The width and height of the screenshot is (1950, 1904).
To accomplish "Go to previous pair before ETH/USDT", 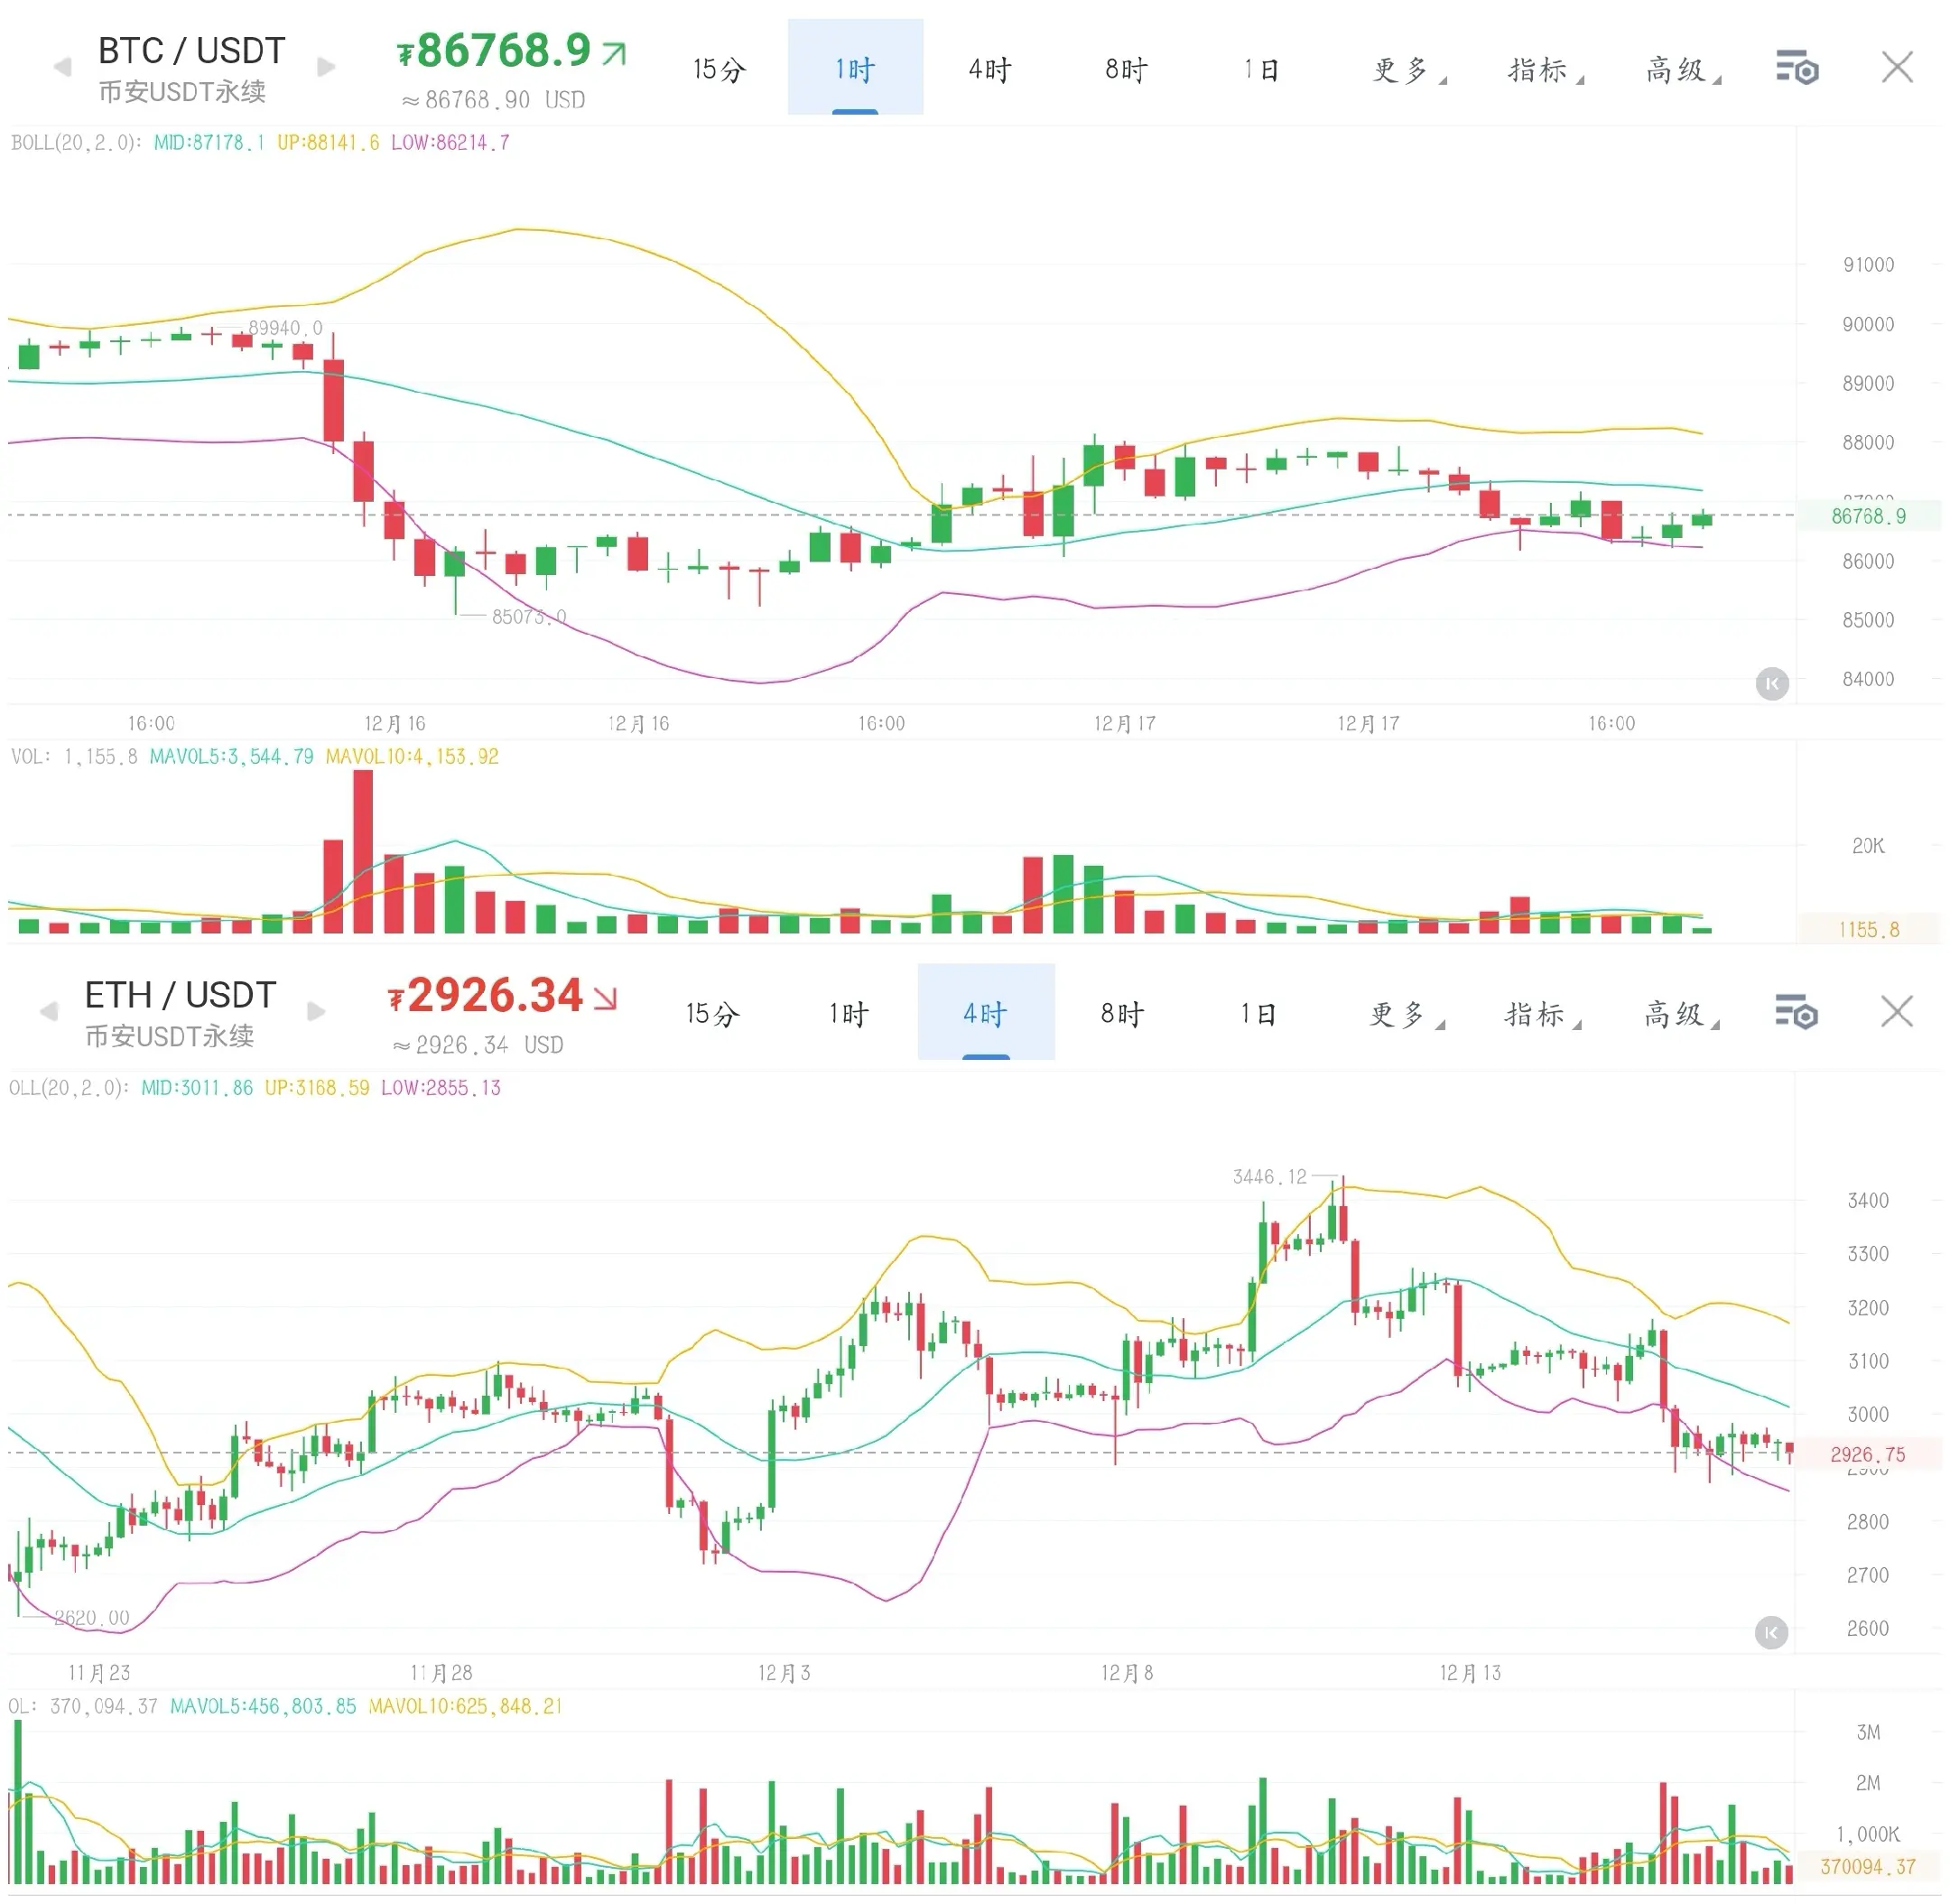I will click(49, 1012).
